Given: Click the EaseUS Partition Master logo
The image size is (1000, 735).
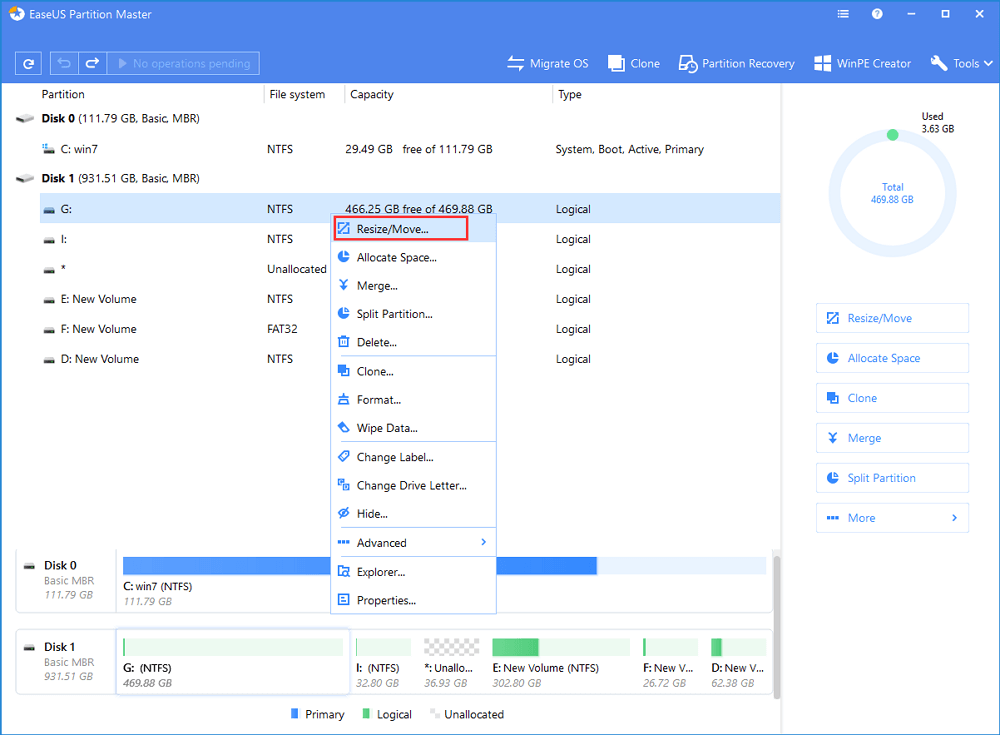Looking at the screenshot, I should [17, 14].
